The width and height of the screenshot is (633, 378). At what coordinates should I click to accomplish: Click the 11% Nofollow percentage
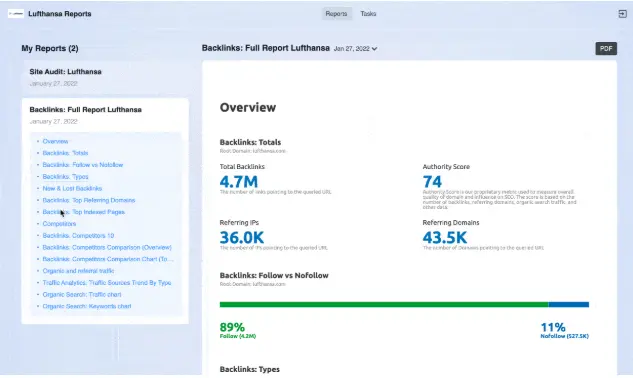pos(553,327)
